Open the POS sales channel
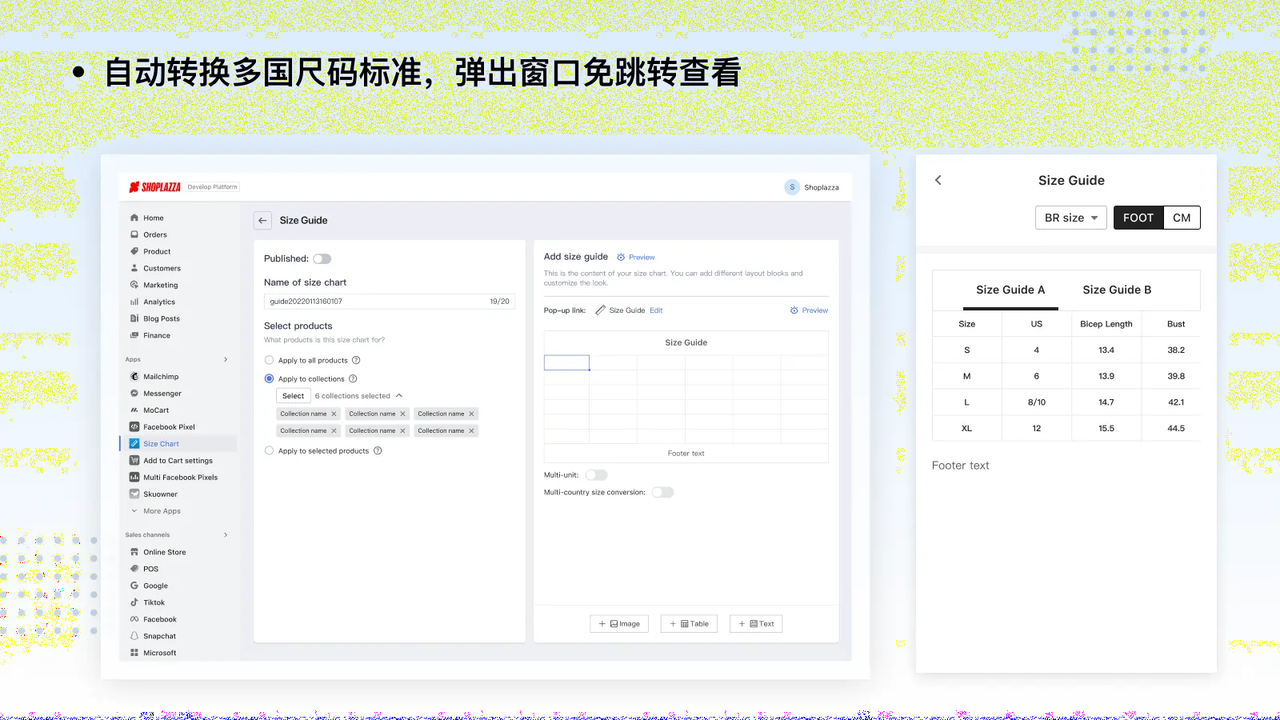This screenshot has width=1280, height=720. coord(150,569)
